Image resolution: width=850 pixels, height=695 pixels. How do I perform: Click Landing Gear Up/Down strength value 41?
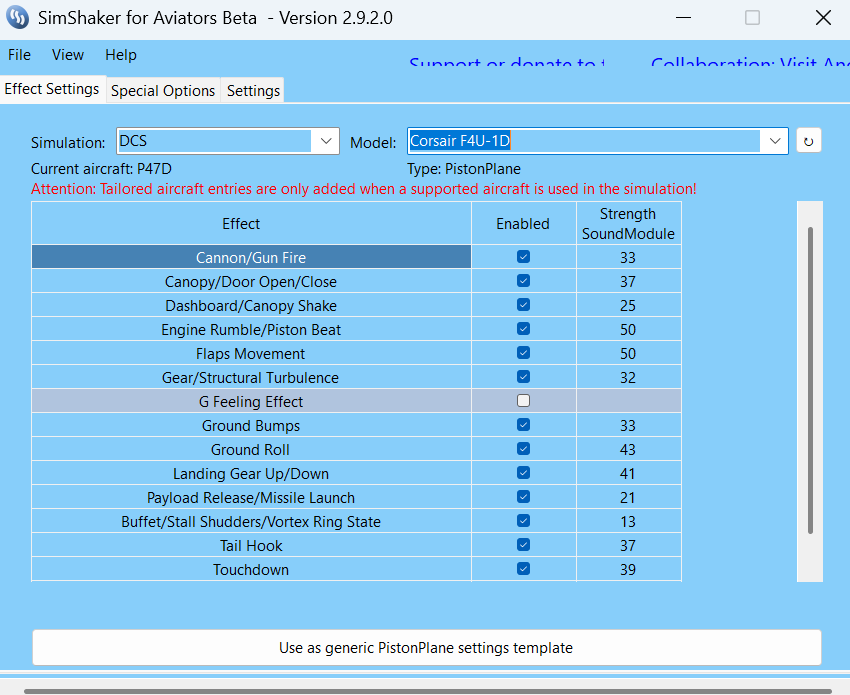click(628, 474)
